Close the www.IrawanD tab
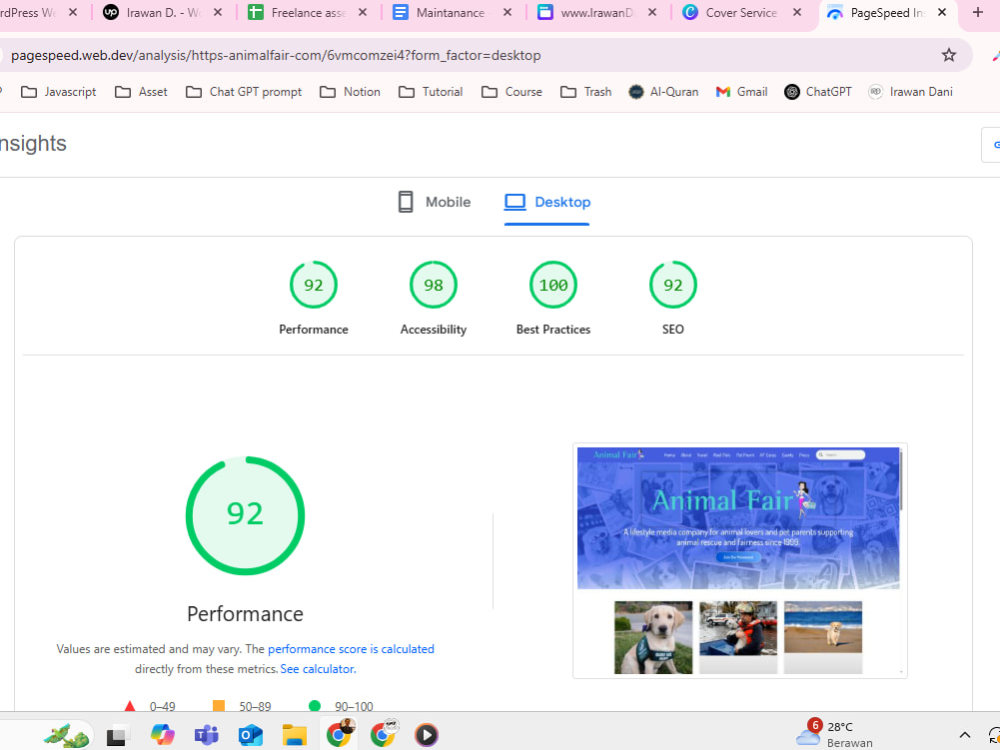The height and width of the screenshot is (750, 1000). [652, 12]
